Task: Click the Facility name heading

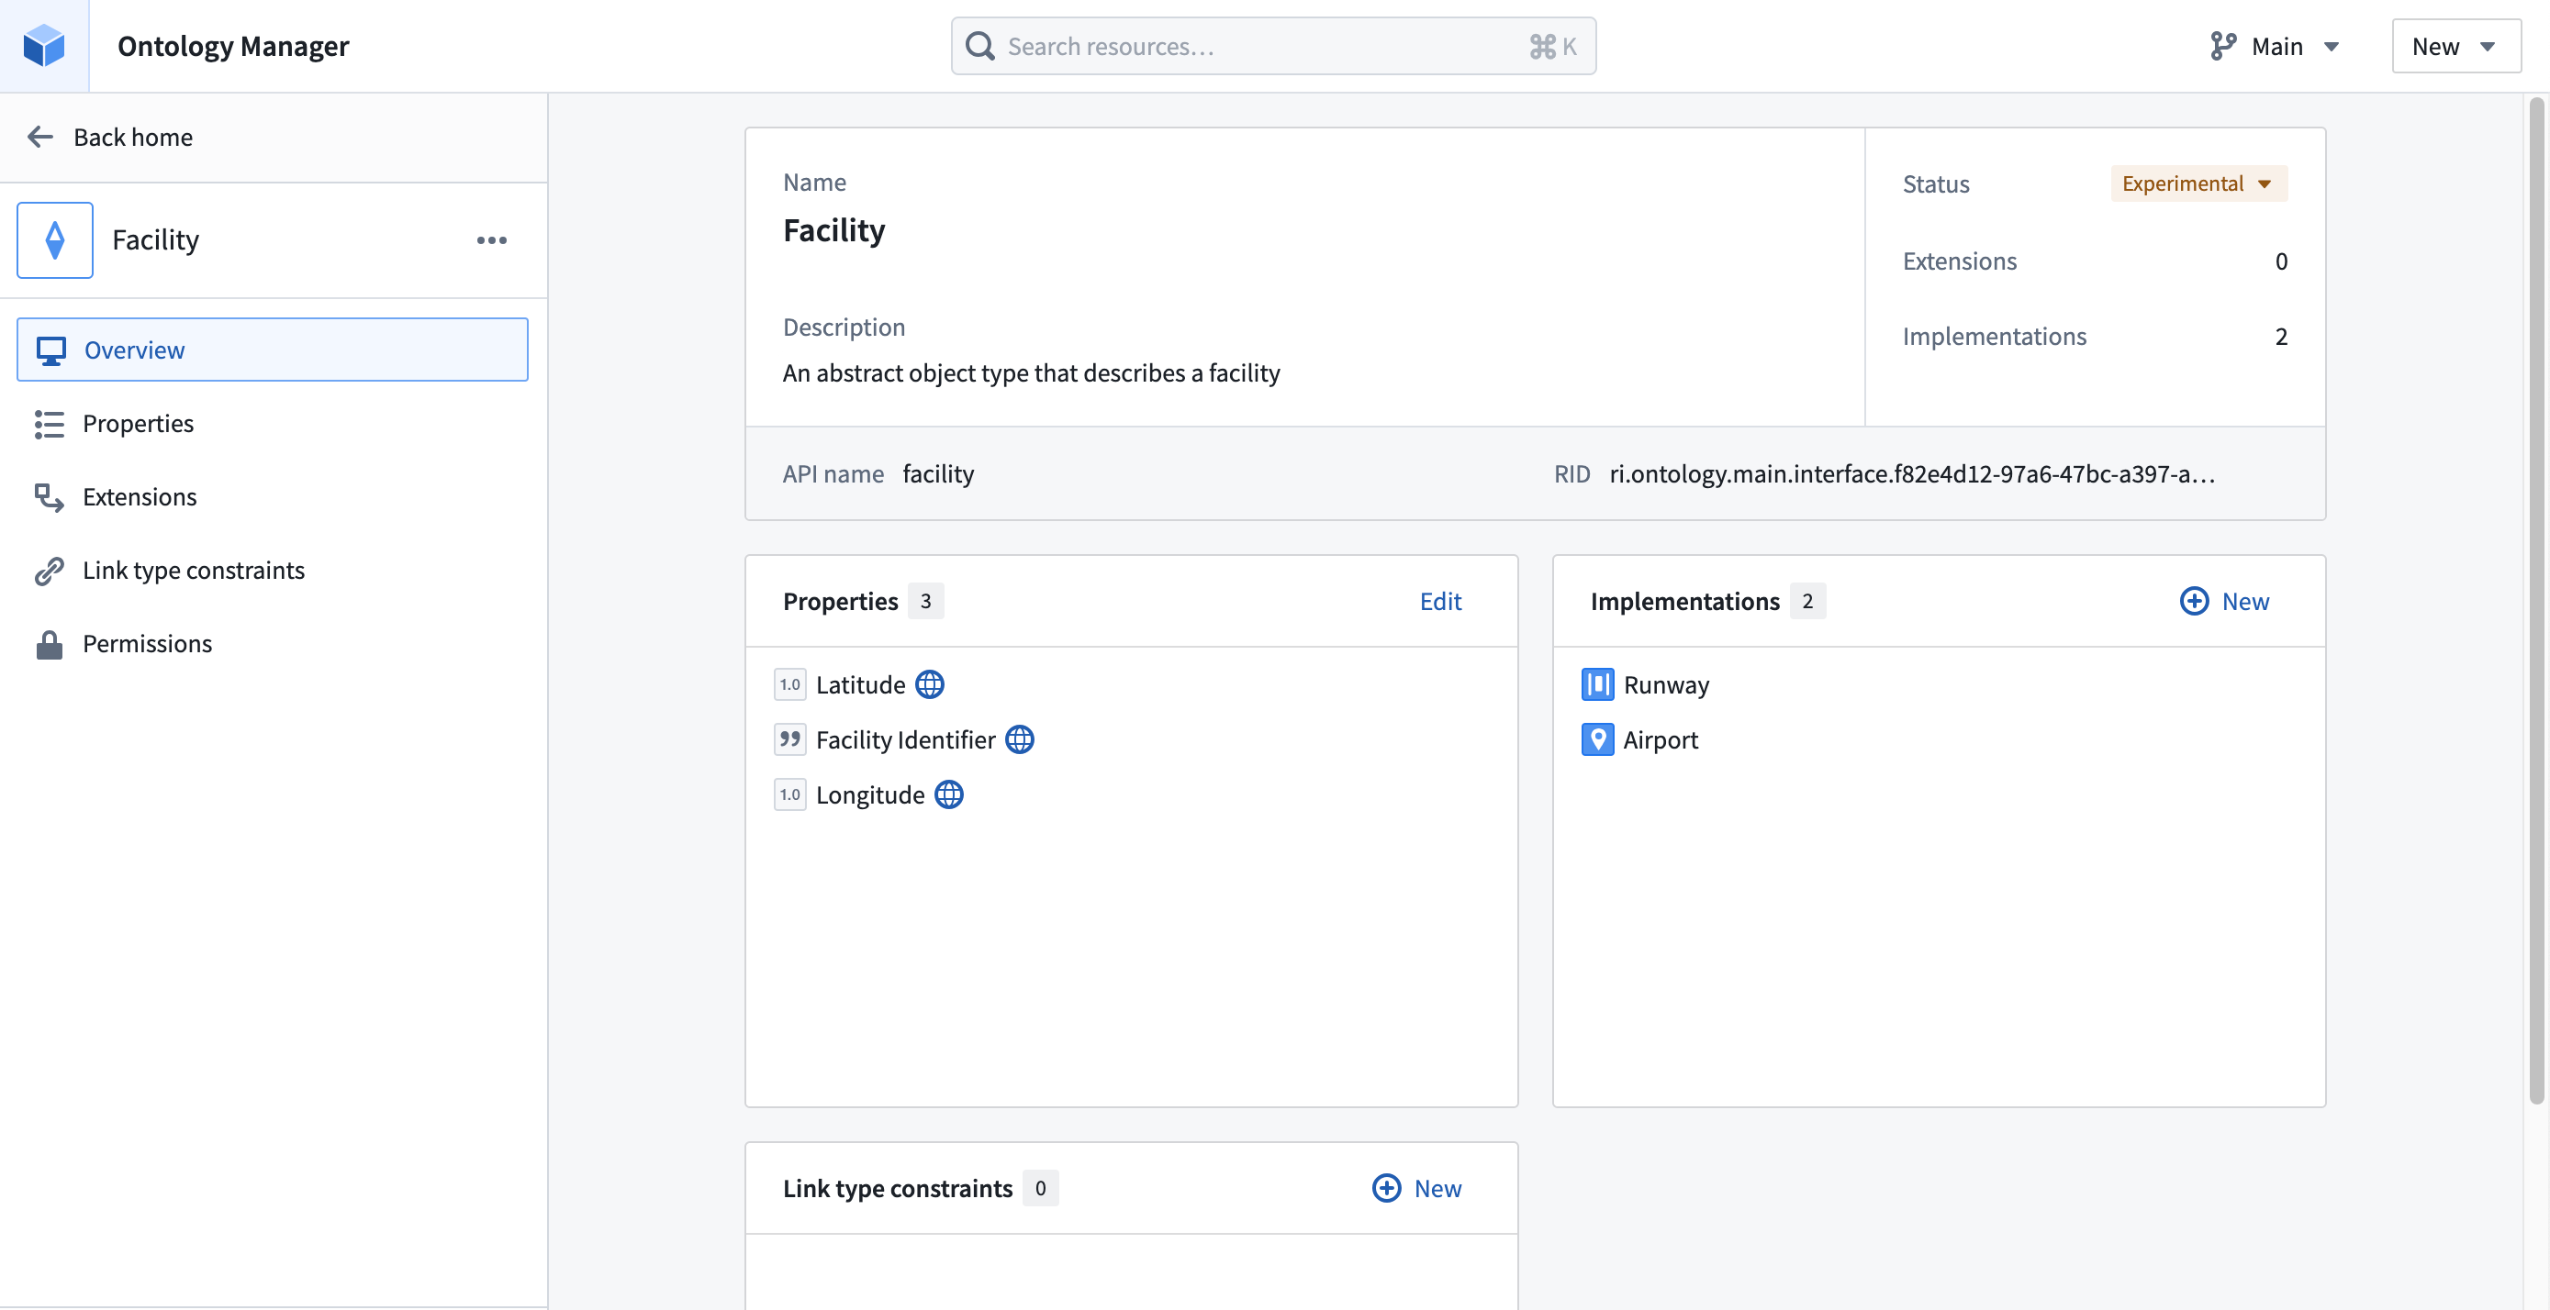Action: 834,231
